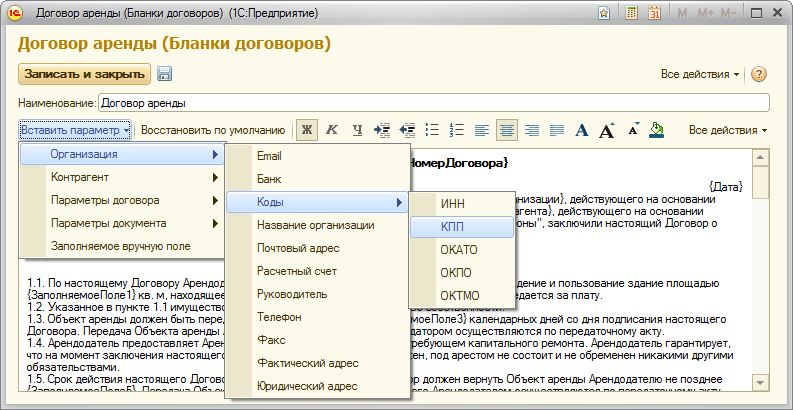Open the text fill color picker
Viewport: 793px width, 410px height.
click(657, 130)
